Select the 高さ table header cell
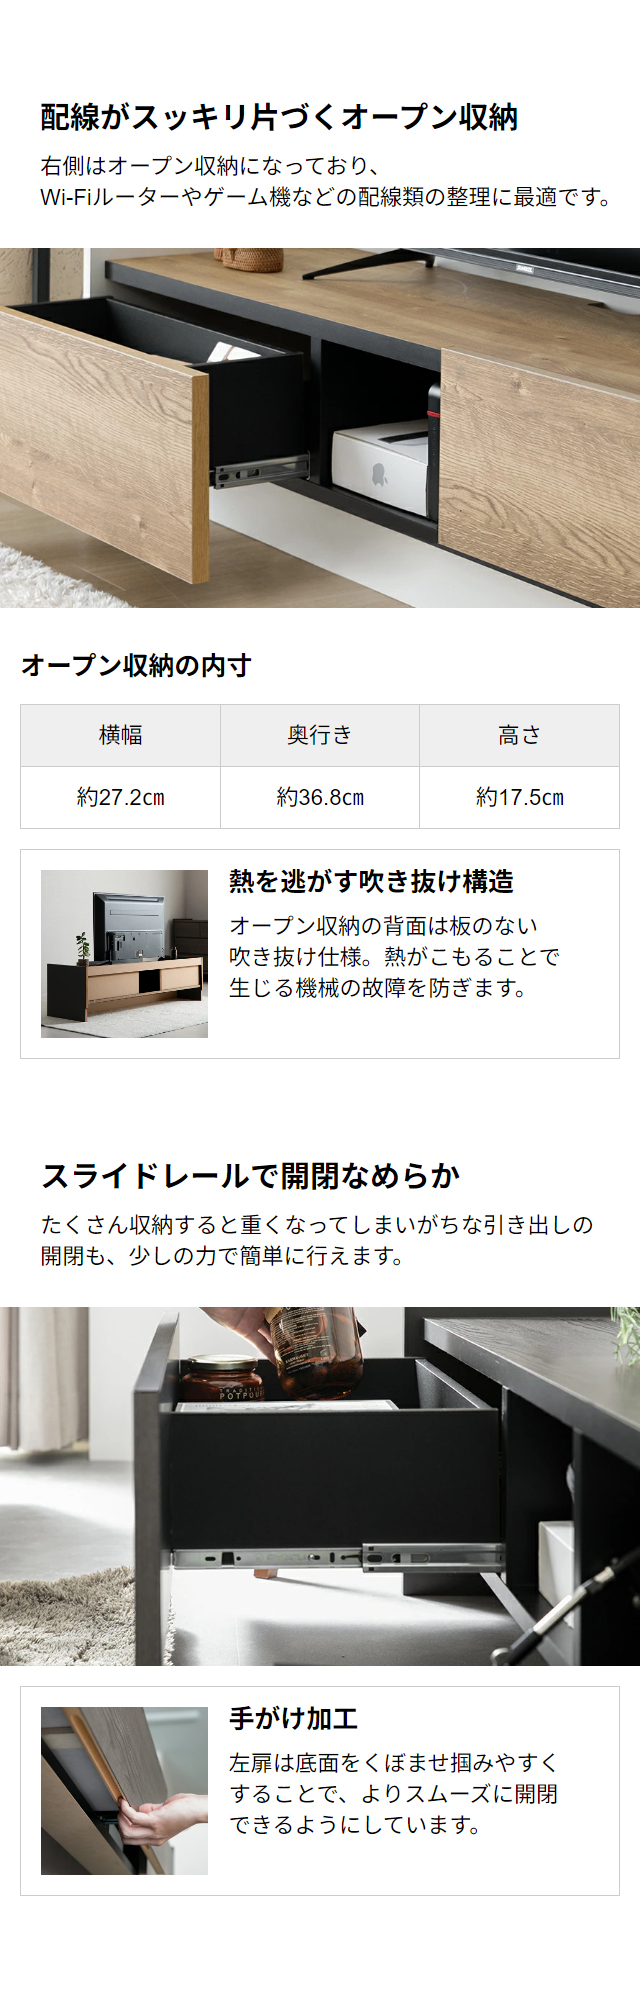The height and width of the screenshot is (1996, 640). click(x=519, y=735)
